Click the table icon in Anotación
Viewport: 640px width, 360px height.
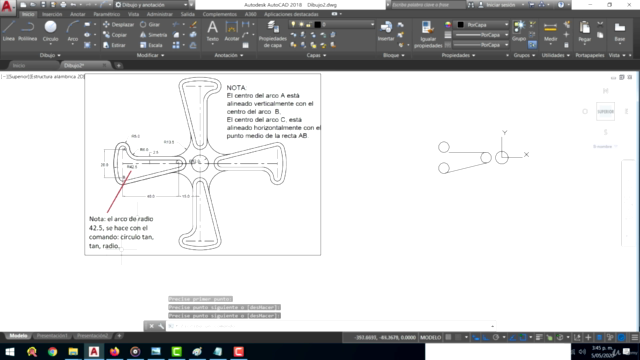[245, 45]
